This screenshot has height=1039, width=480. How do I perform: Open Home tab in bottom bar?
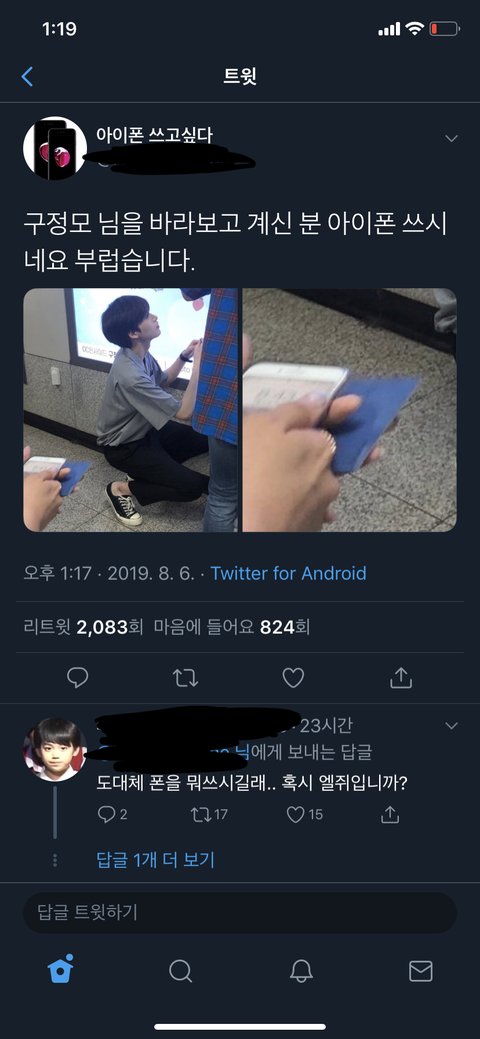pyautogui.click(x=61, y=970)
